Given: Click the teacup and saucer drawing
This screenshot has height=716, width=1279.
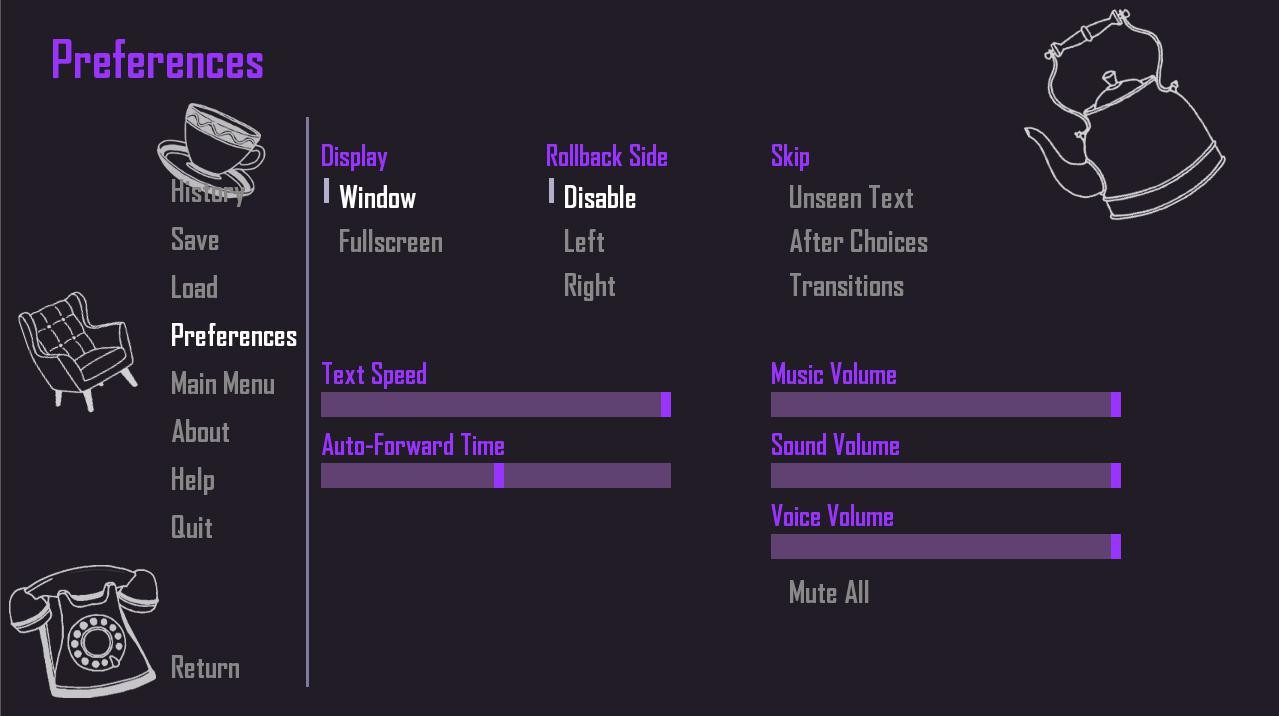Looking at the screenshot, I should 211,148.
